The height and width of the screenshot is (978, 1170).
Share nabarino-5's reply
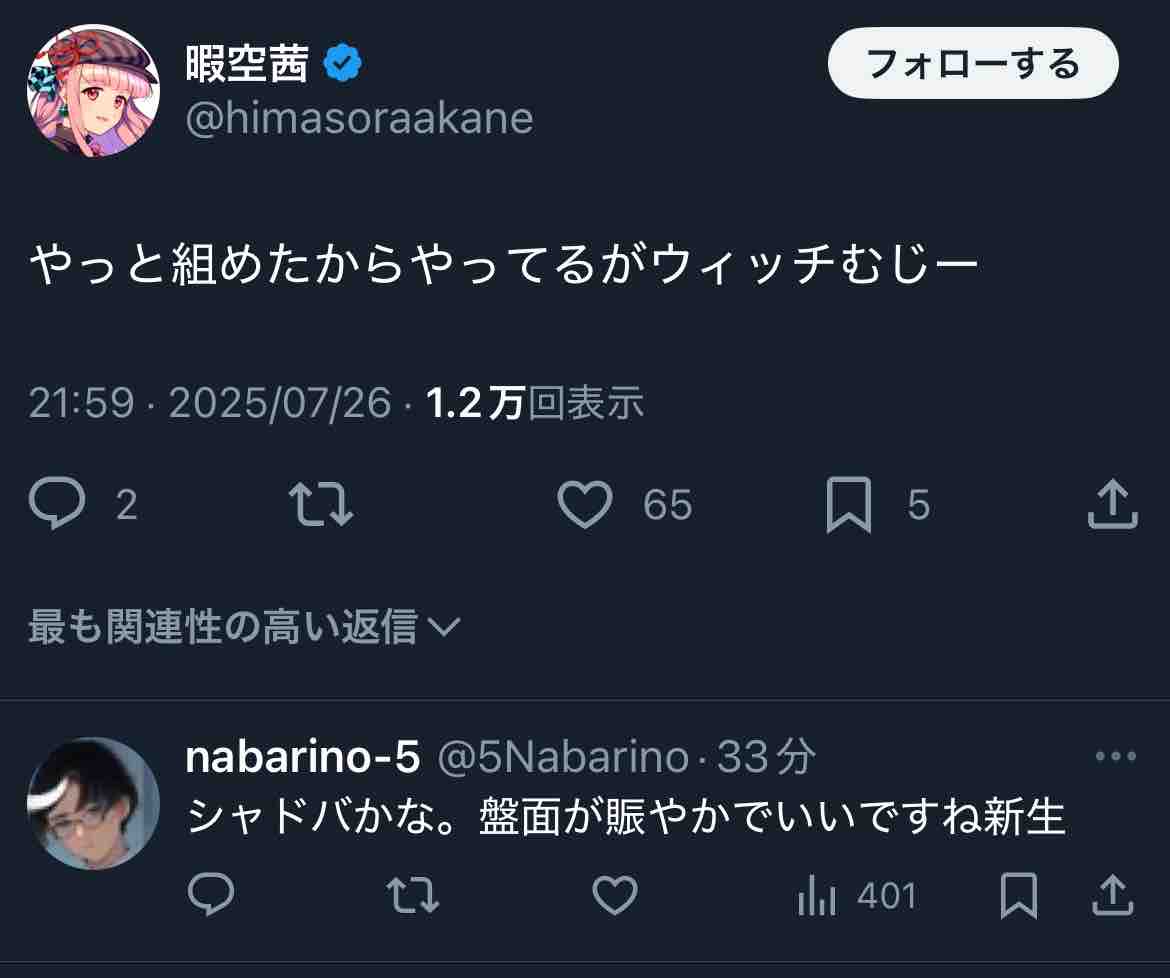(1112, 896)
